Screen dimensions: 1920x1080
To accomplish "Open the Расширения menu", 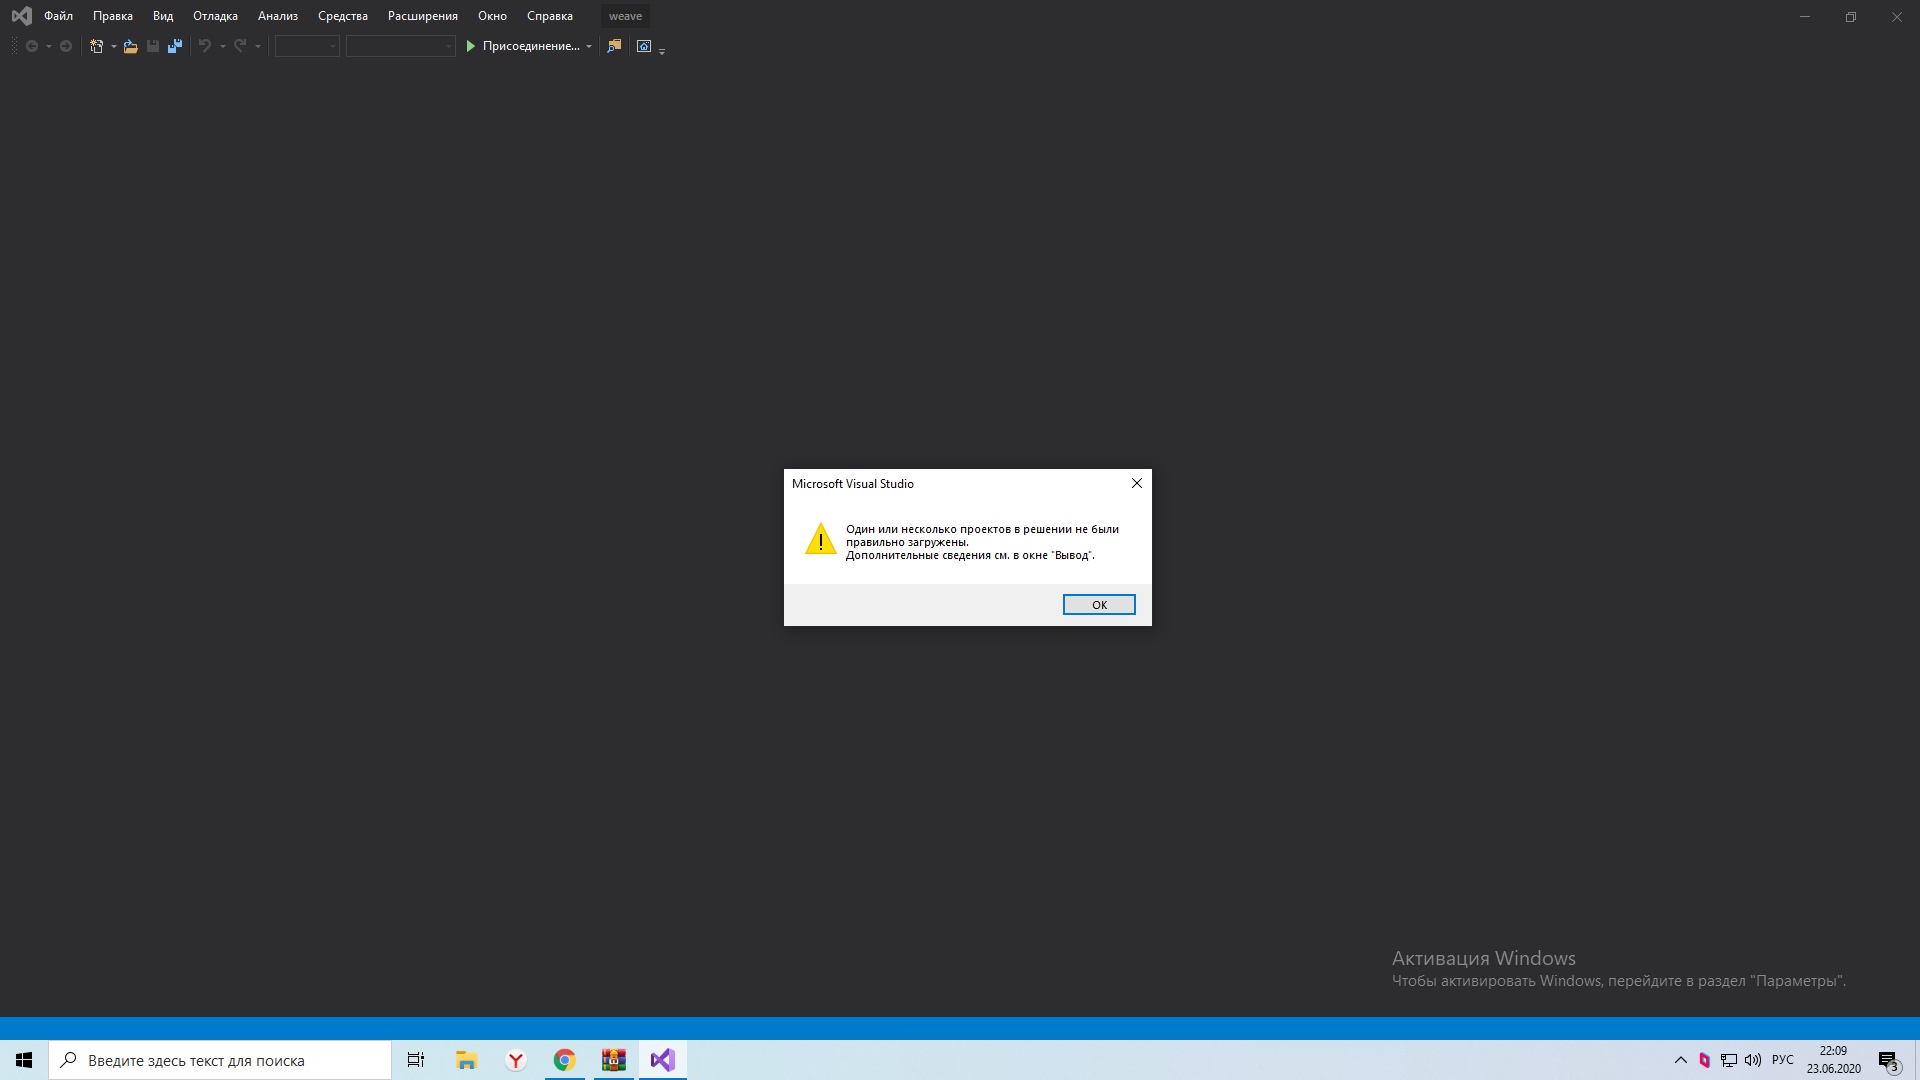I will point(422,16).
